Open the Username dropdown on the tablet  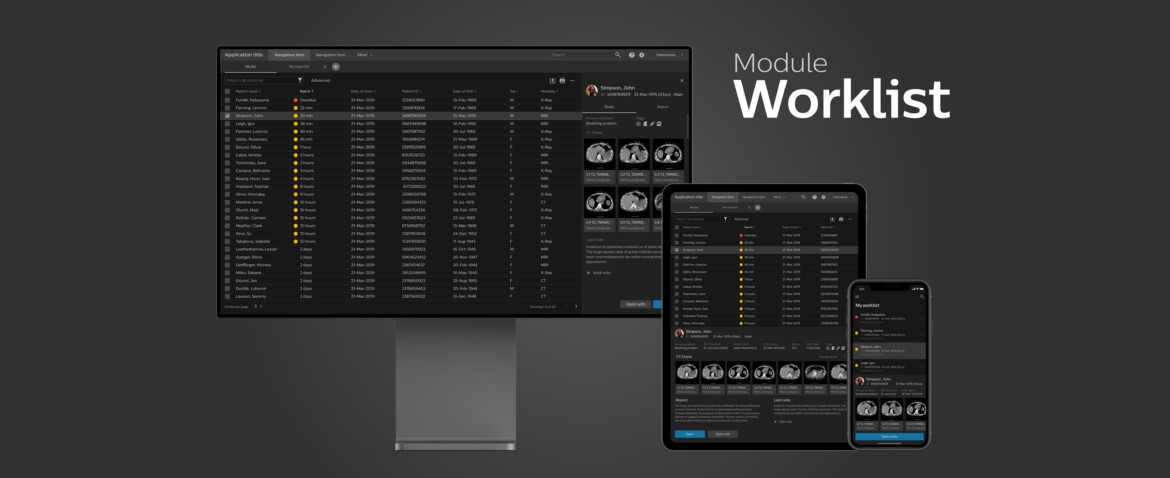coord(843,197)
